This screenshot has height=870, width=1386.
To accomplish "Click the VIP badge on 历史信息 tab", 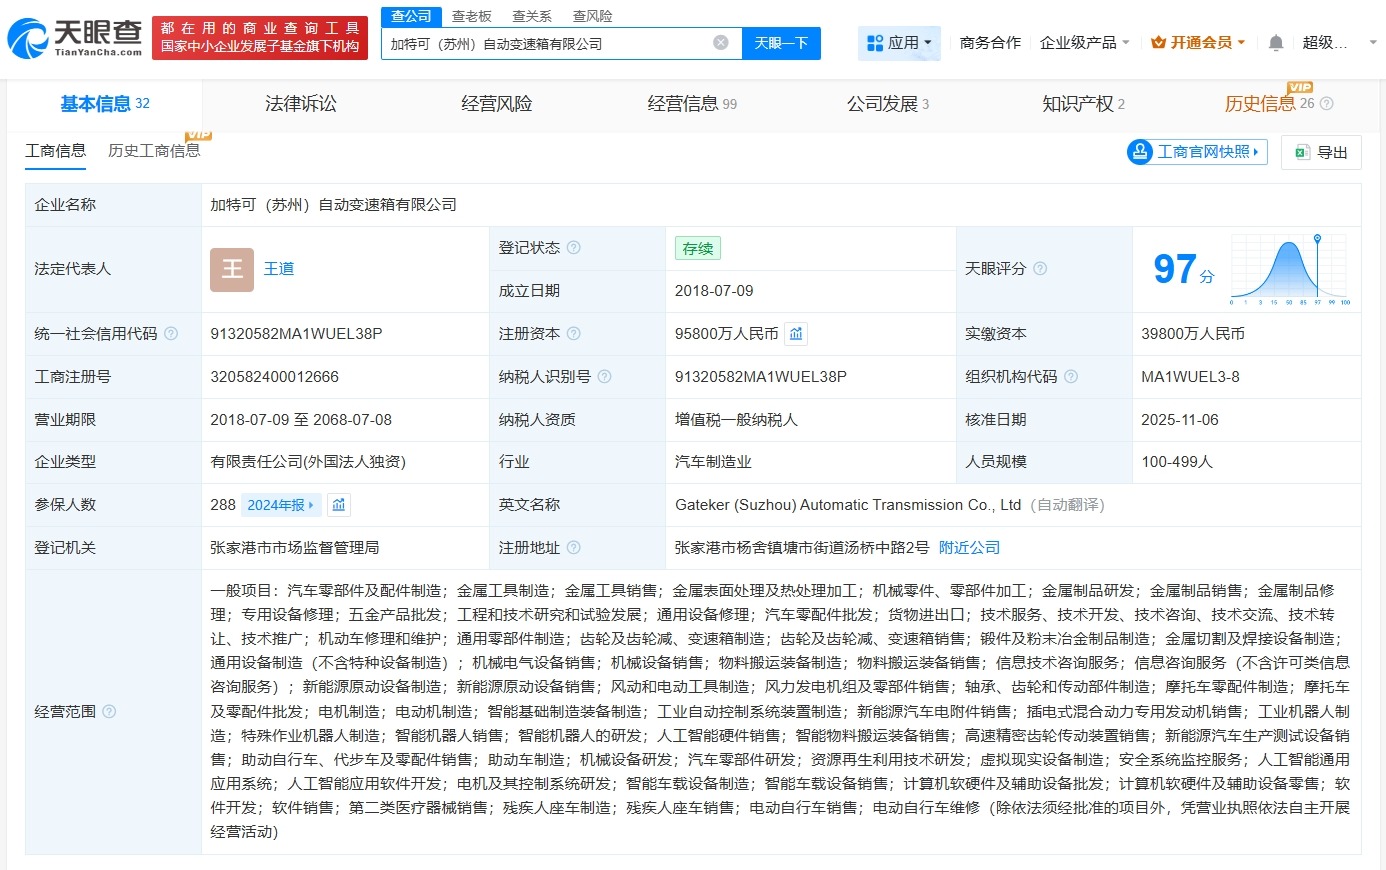I will [x=1301, y=88].
